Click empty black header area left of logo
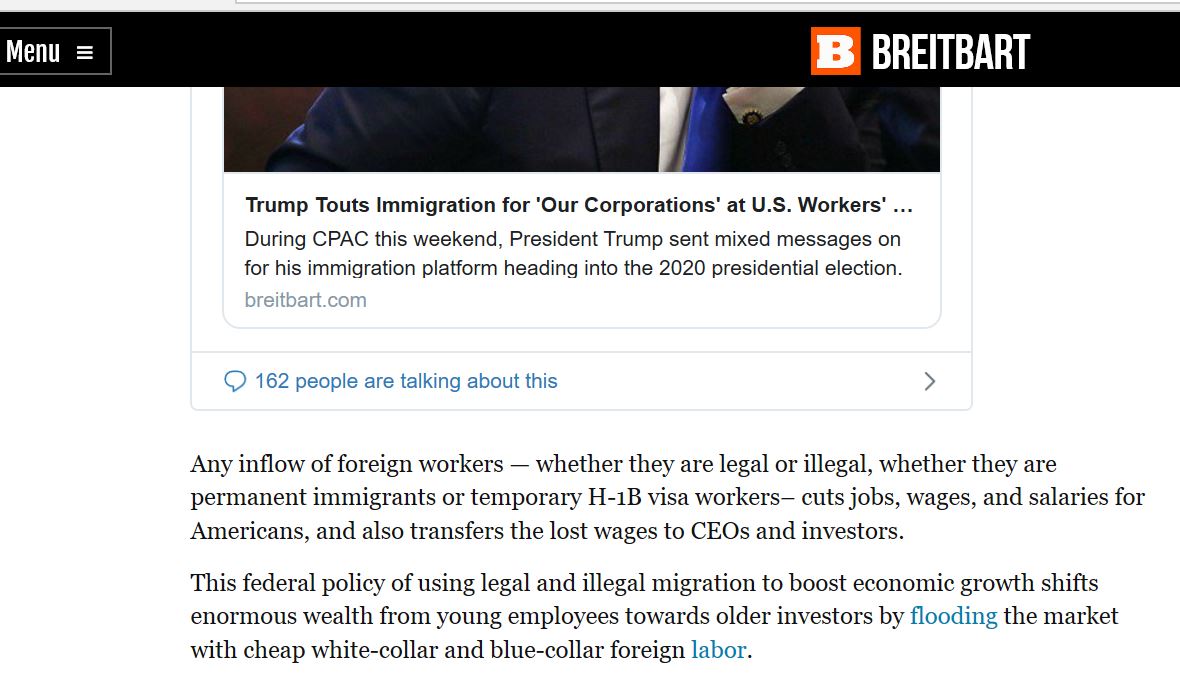This screenshot has height=684, width=1180. click(x=450, y=50)
